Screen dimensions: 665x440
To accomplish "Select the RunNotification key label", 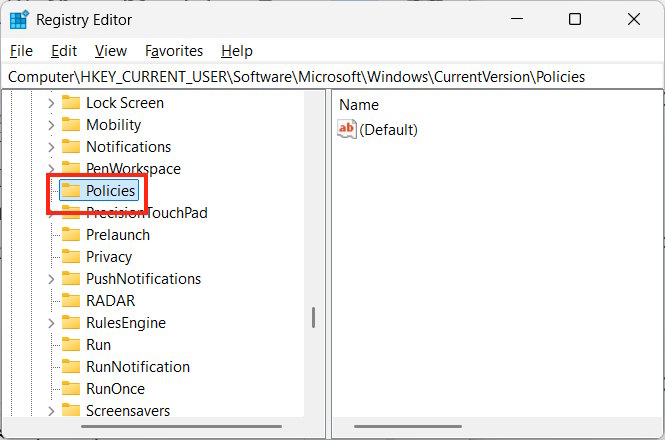I will pos(138,367).
